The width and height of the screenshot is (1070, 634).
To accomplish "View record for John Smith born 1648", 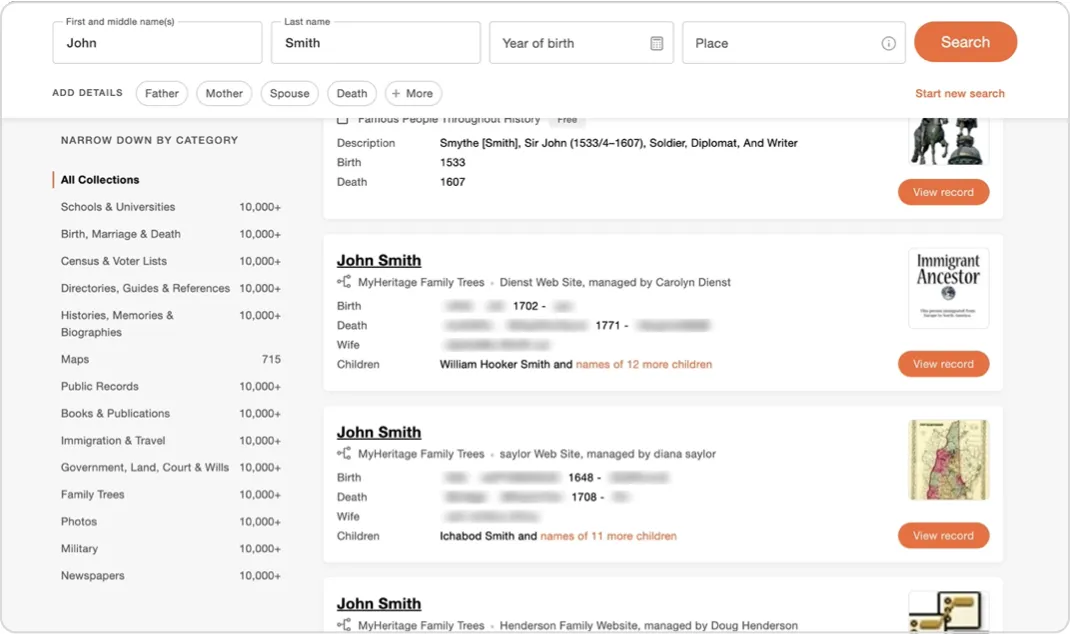I will point(943,536).
